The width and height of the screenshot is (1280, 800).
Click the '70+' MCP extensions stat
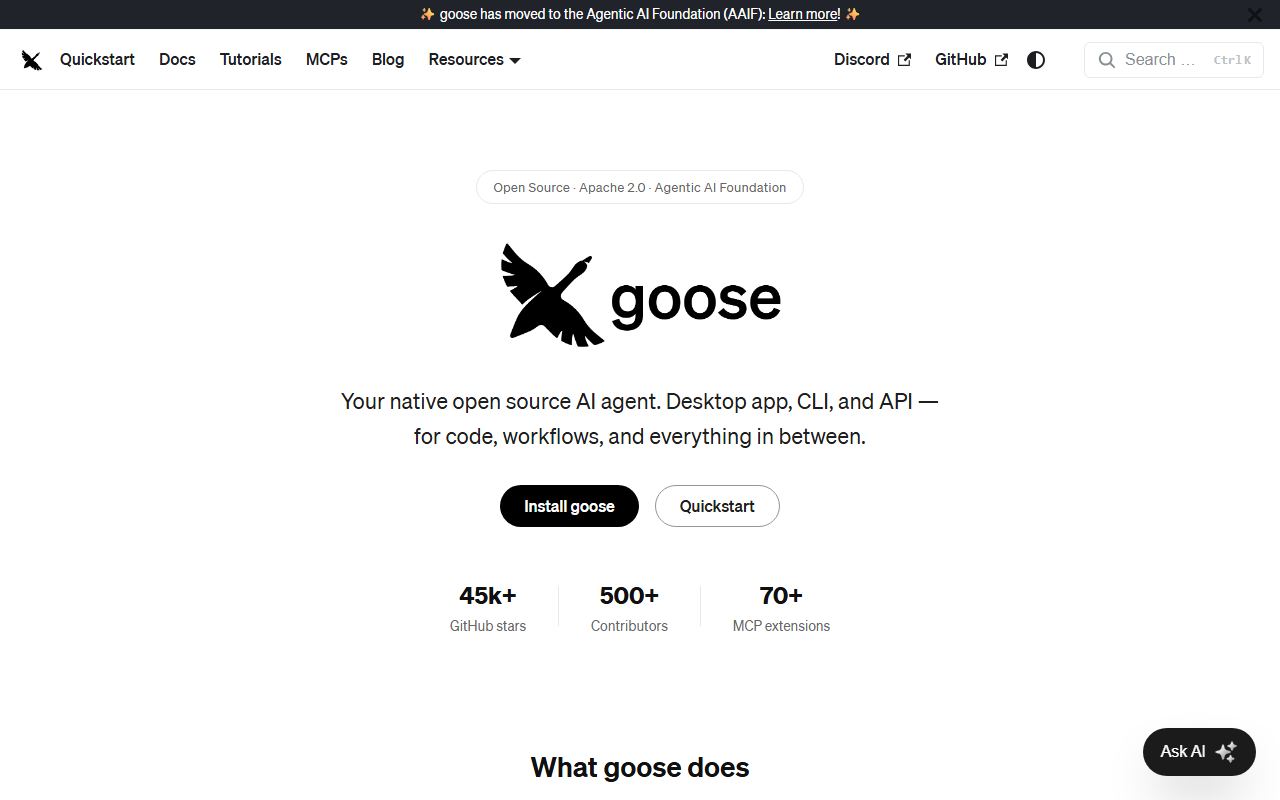coord(781,608)
